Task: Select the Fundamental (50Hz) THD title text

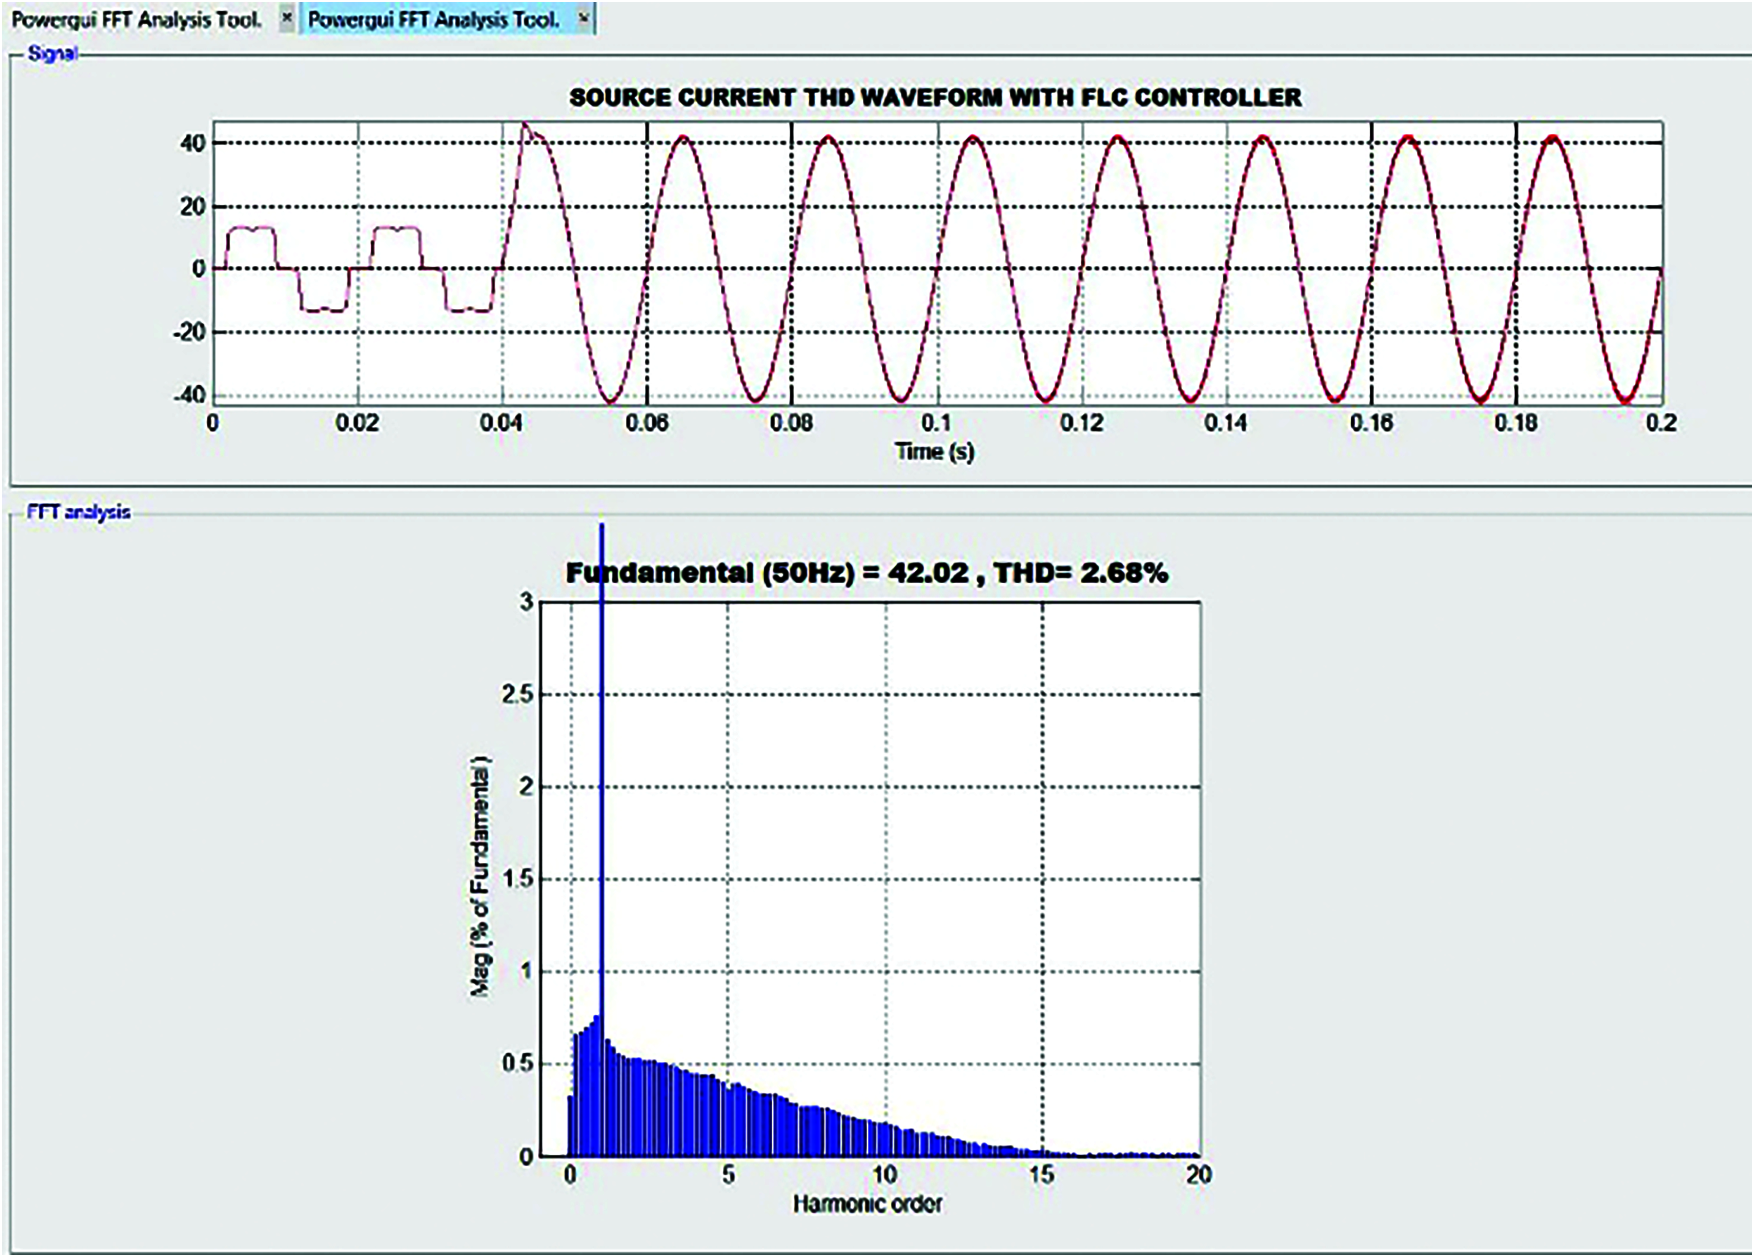Action: coord(866,573)
